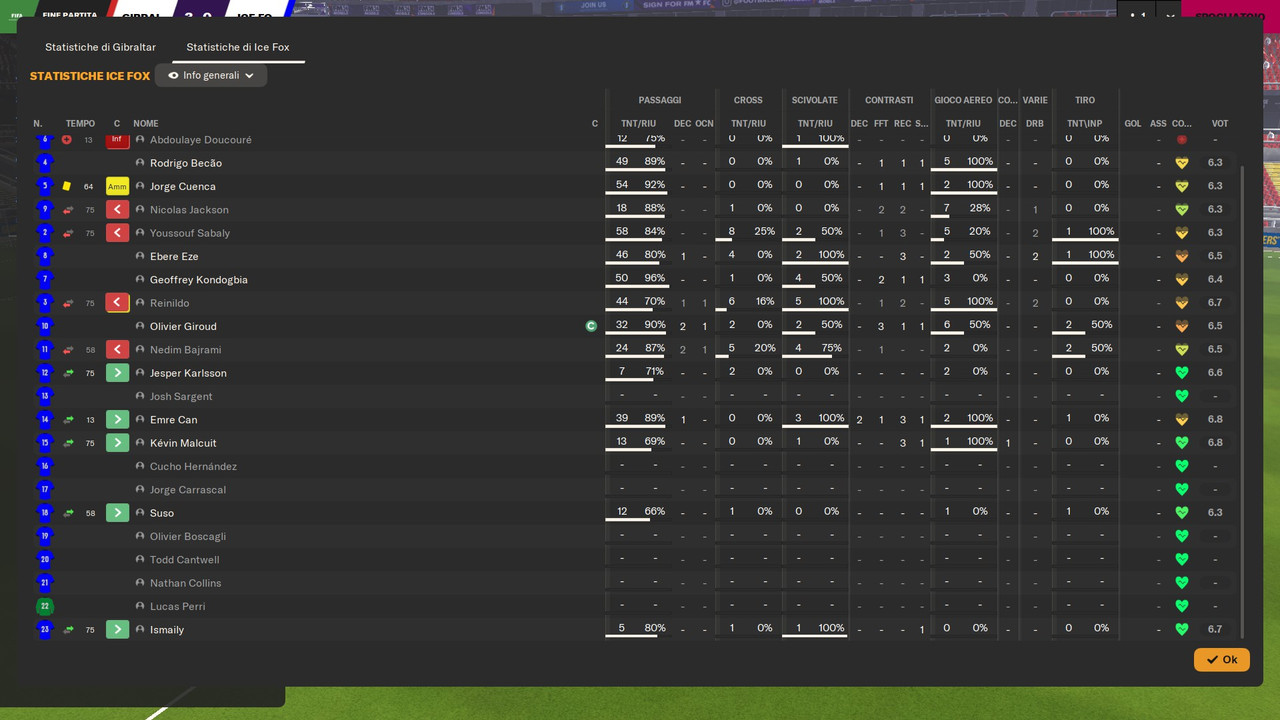1280x720 pixels.
Task: Open Emre Can's player profile link
Action: [174, 420]
